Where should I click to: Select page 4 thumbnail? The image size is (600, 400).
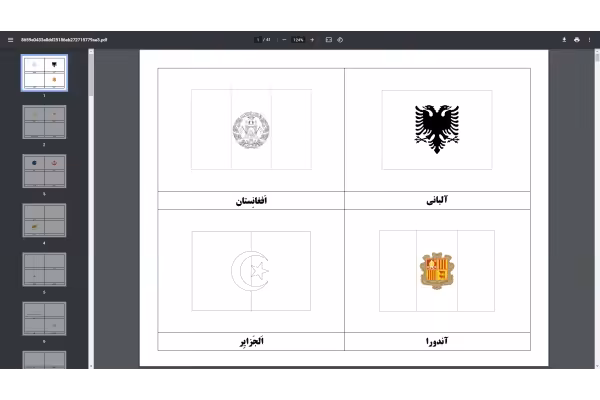[44, 220]
